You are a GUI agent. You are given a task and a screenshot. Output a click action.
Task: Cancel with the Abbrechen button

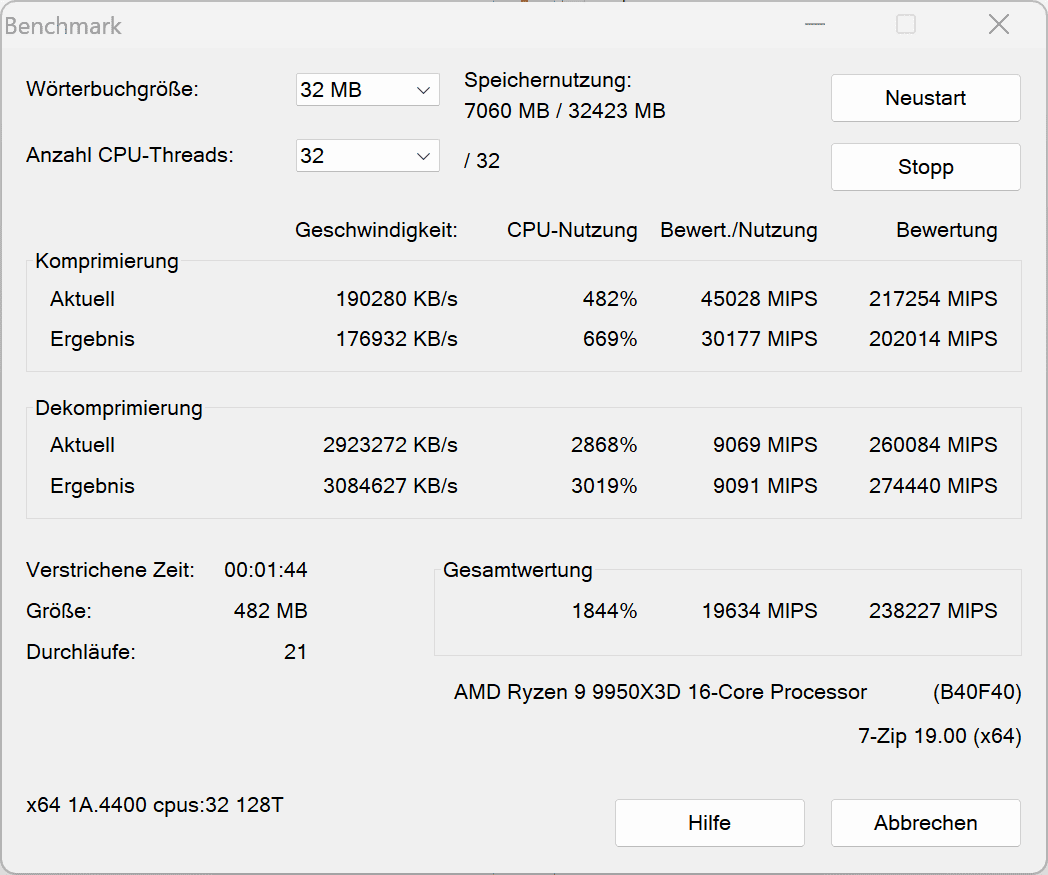pos(925,823)
